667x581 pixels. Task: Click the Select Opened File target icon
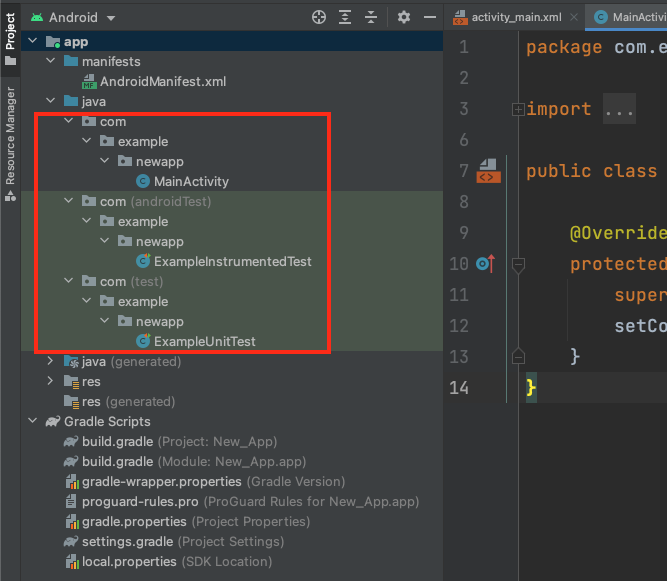[x=319, y=17]
